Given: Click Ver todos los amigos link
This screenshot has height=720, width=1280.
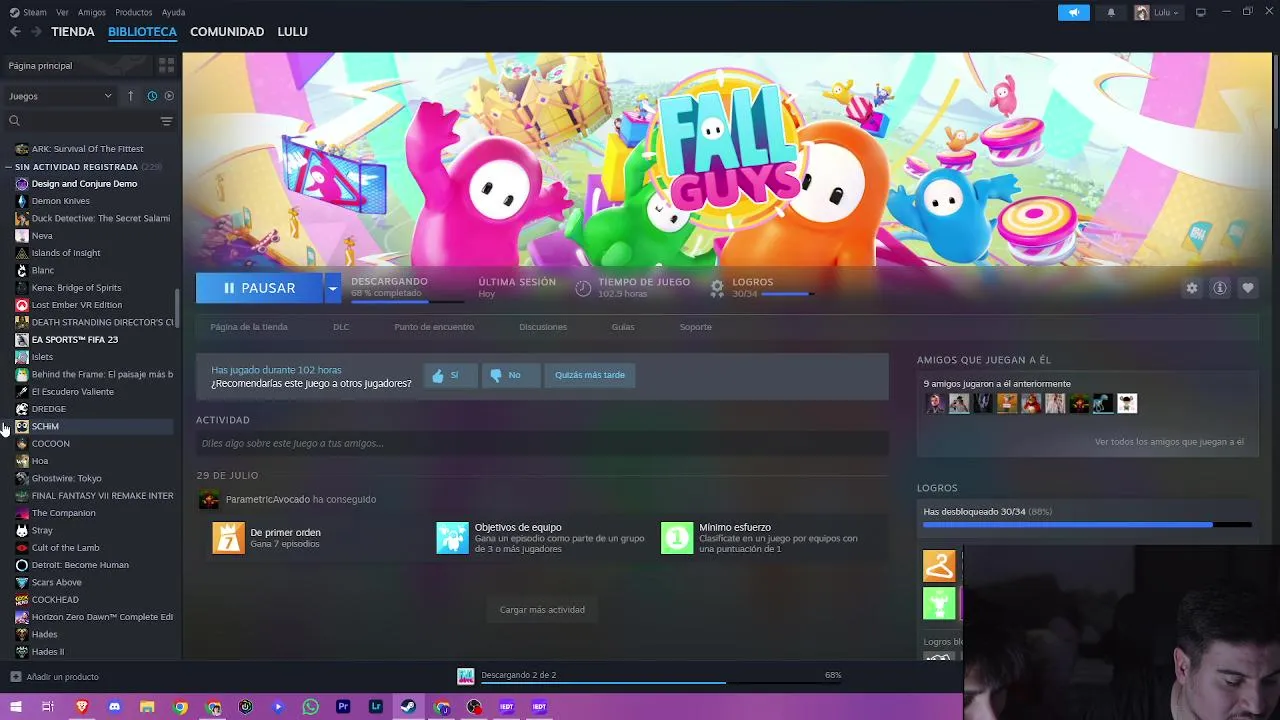Looking at the screenshot, I should click(x=1169, y=442).
